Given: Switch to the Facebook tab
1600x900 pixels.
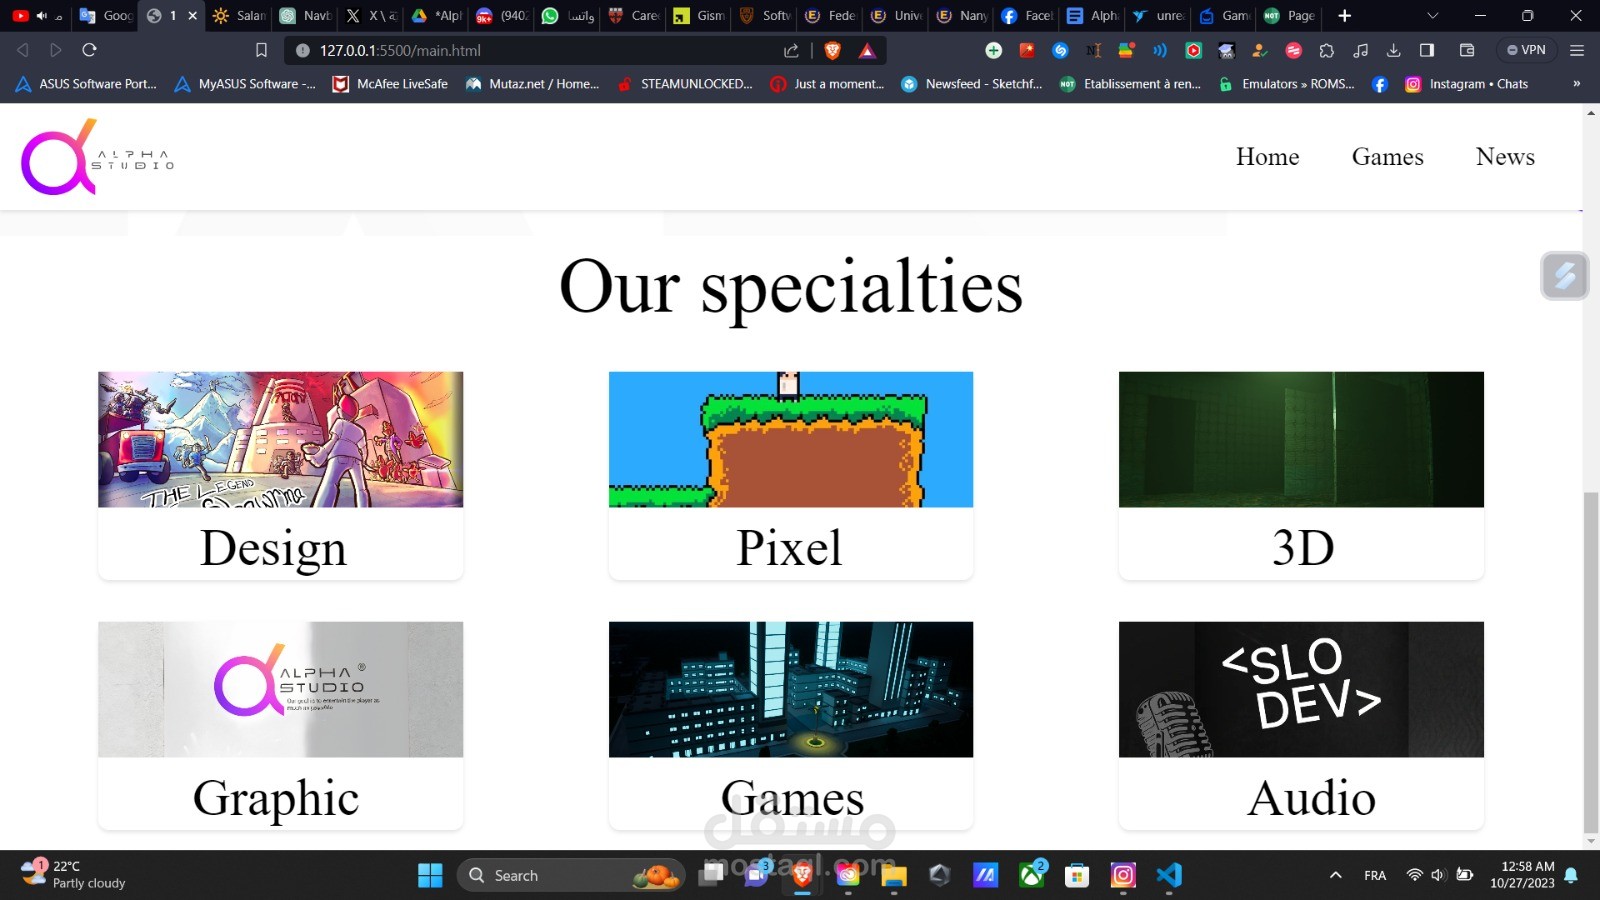Looking at the screenshot, I should tap(1027, 16).
